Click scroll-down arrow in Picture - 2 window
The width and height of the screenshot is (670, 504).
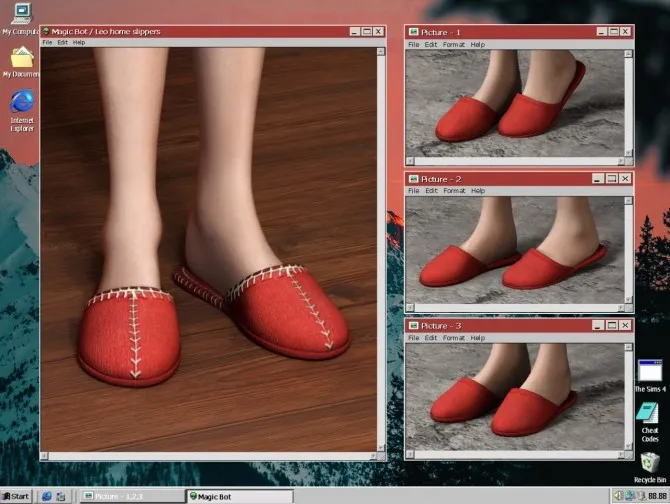pyautogui.click(x=629, y=299)
